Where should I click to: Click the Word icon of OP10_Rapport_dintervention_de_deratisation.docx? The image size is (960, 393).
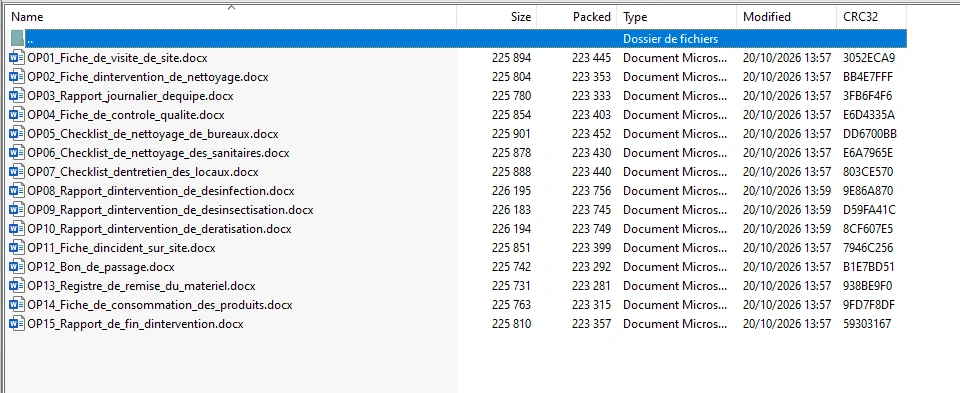point(17,229)
